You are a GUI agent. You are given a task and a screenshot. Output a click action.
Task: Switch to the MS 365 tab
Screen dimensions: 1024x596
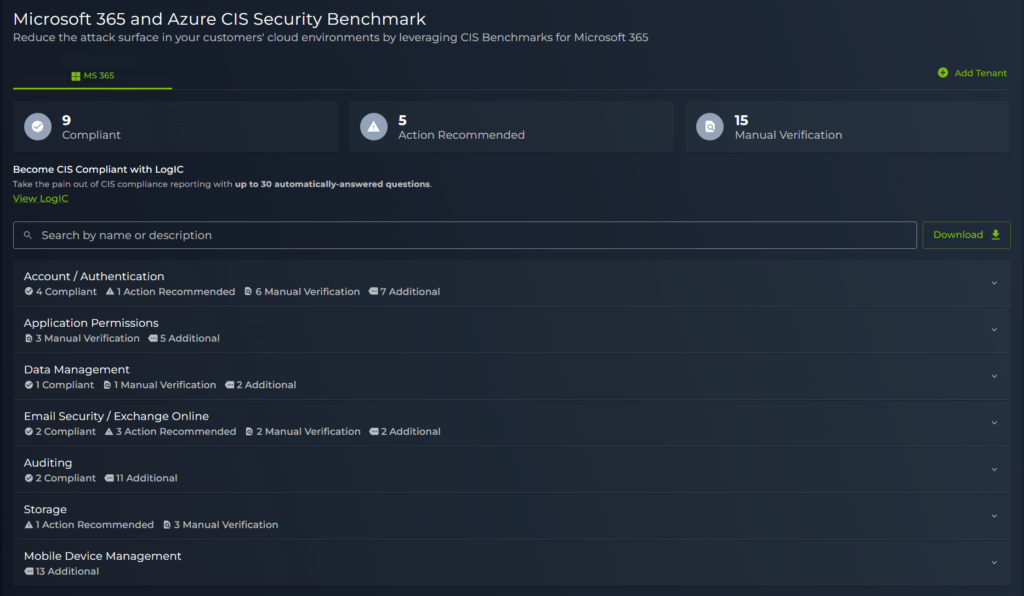pos(92,76)
